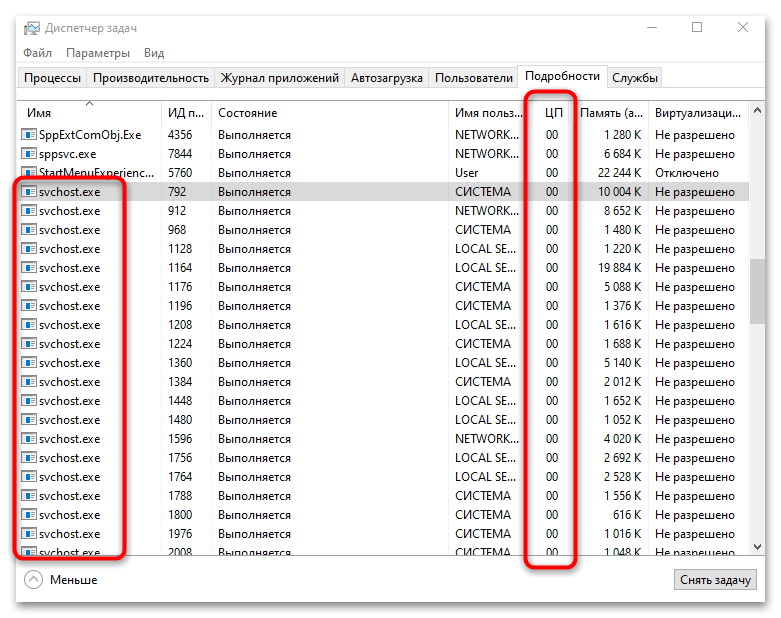This screenshot has height=618, width=781.
Task: Switch to the Пользователи tab
Action: [x=474, y=78]
